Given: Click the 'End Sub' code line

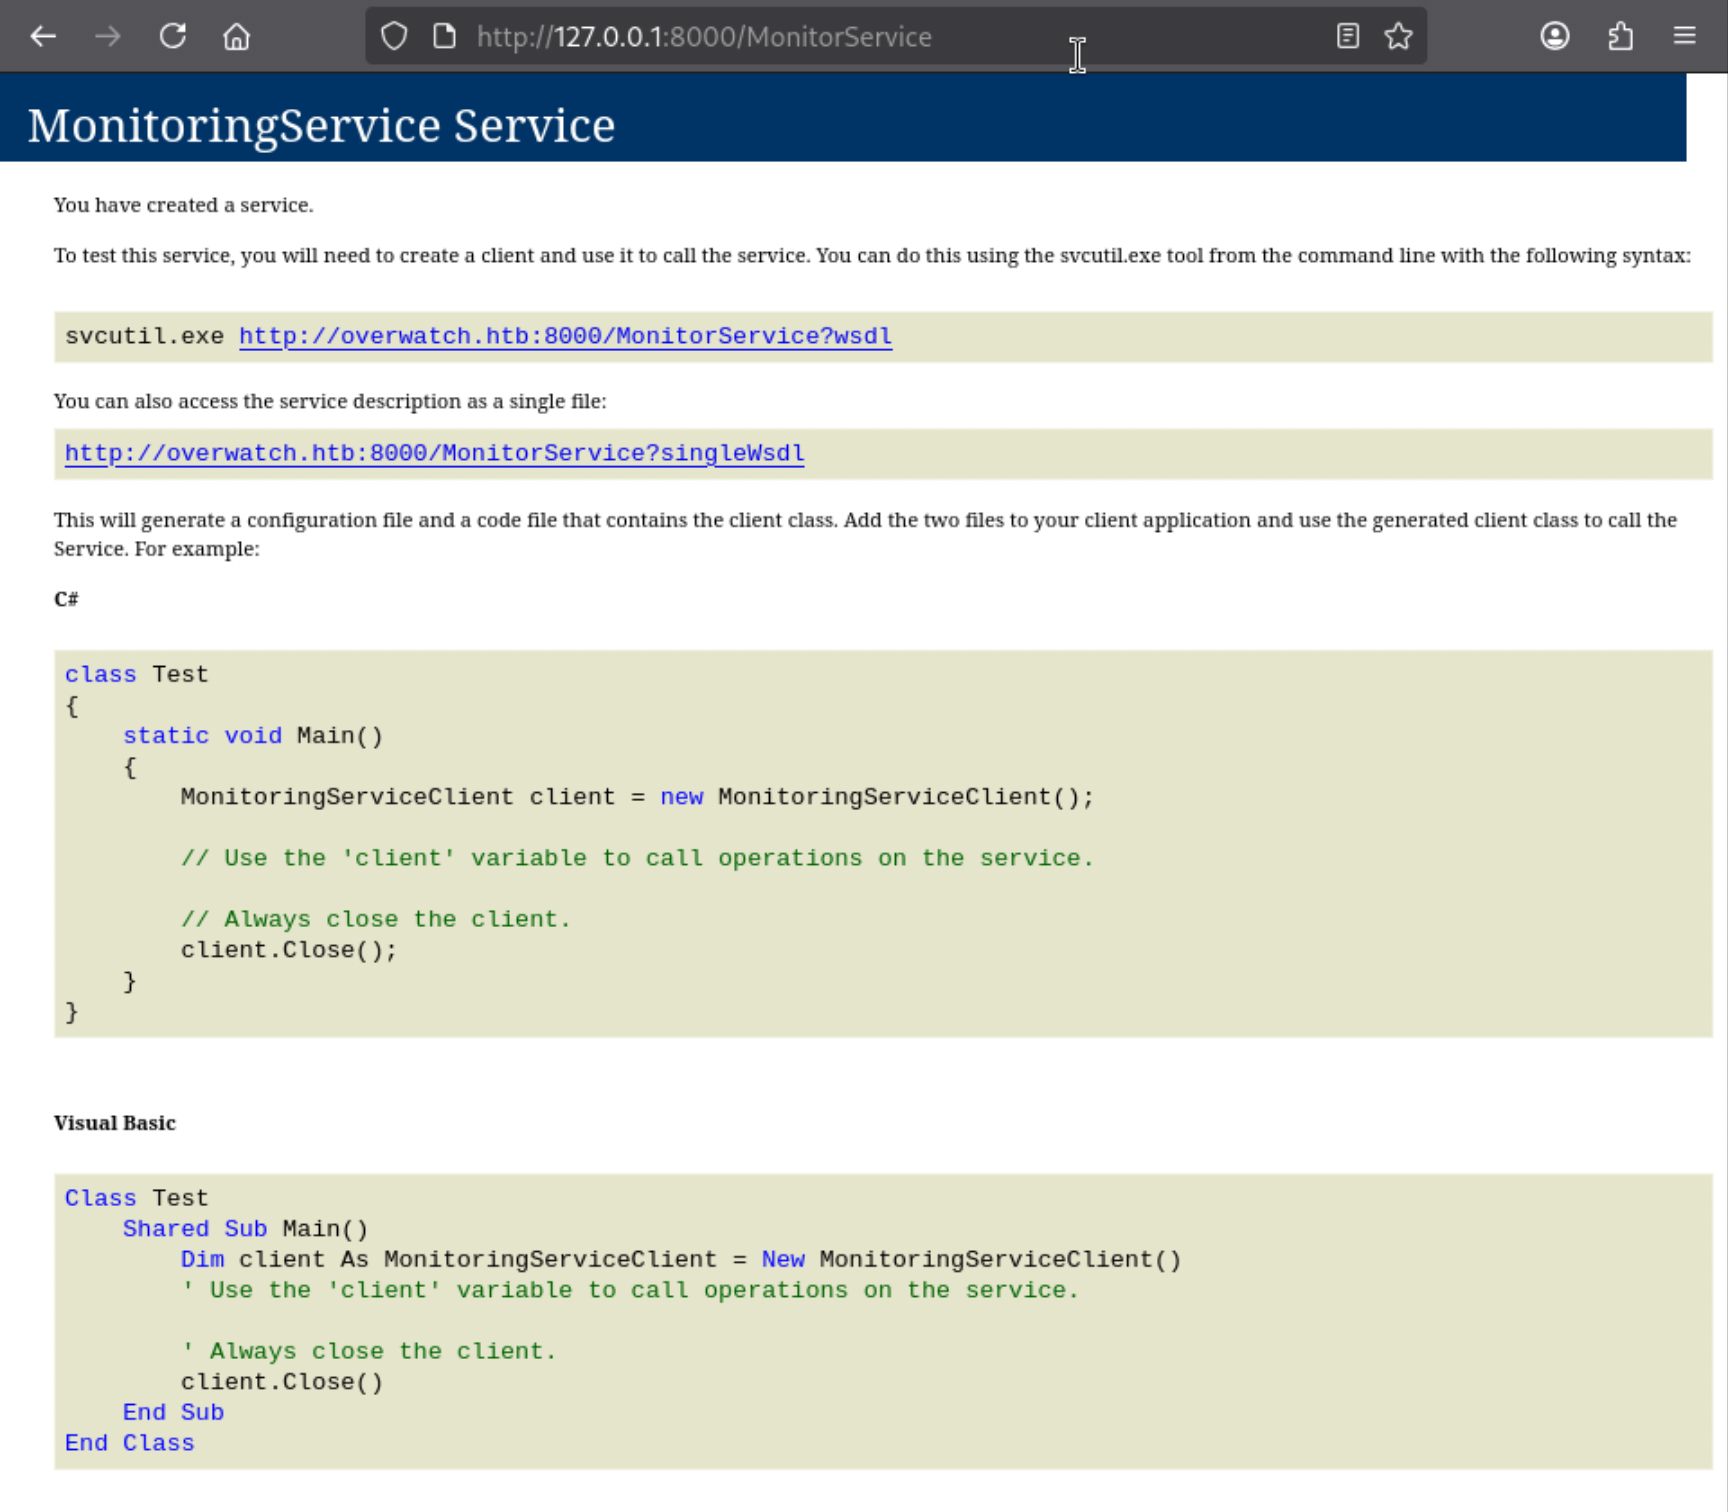Looking at the screenshot, I should 173,1412.
